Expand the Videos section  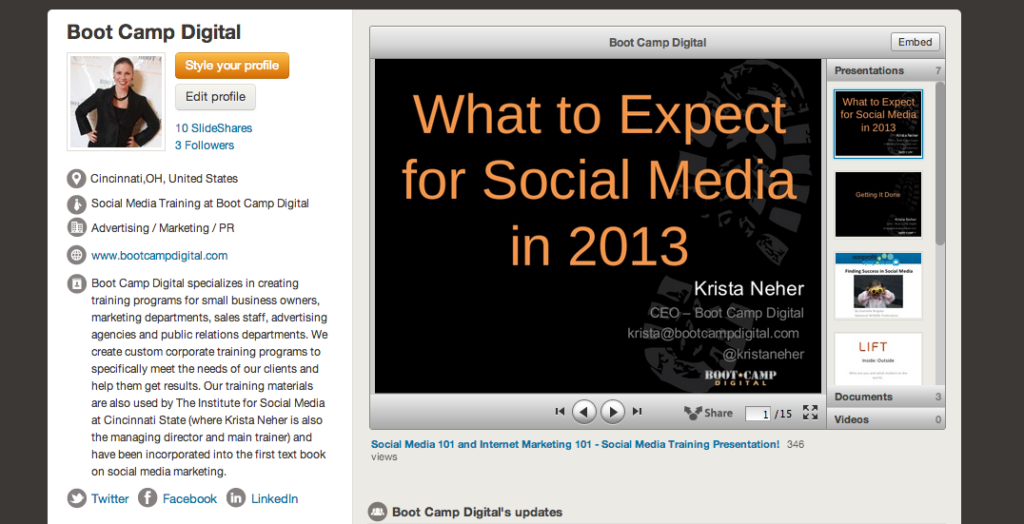point(852,419)
